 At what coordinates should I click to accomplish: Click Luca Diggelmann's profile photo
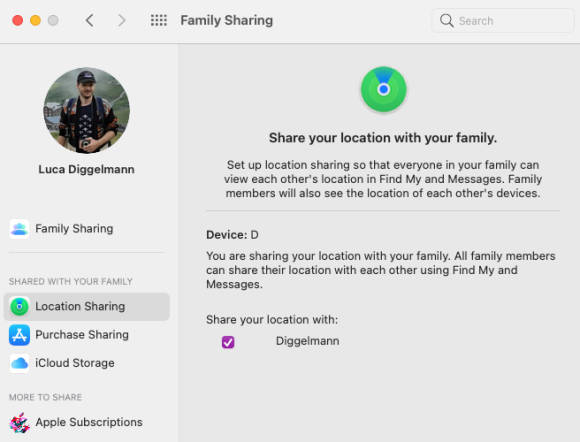click(x=87, y=110)
